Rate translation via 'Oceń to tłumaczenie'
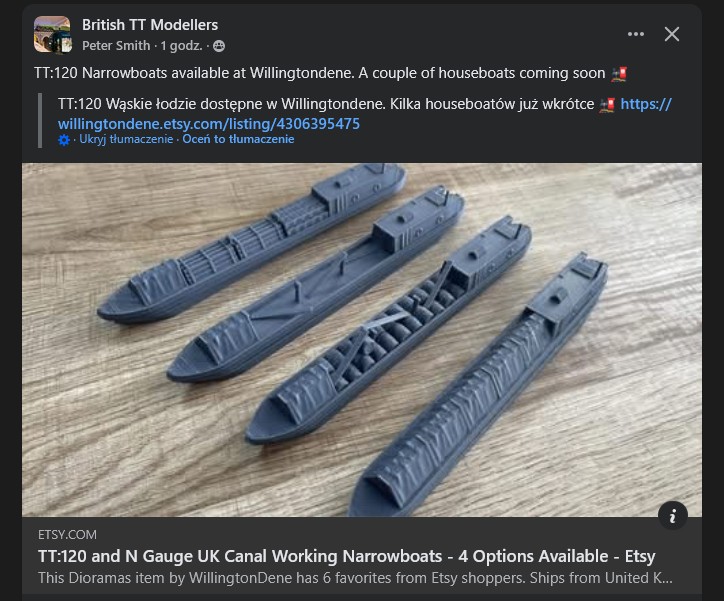The height and width of the screenshot is (601, 724). [x=238, y=139]
